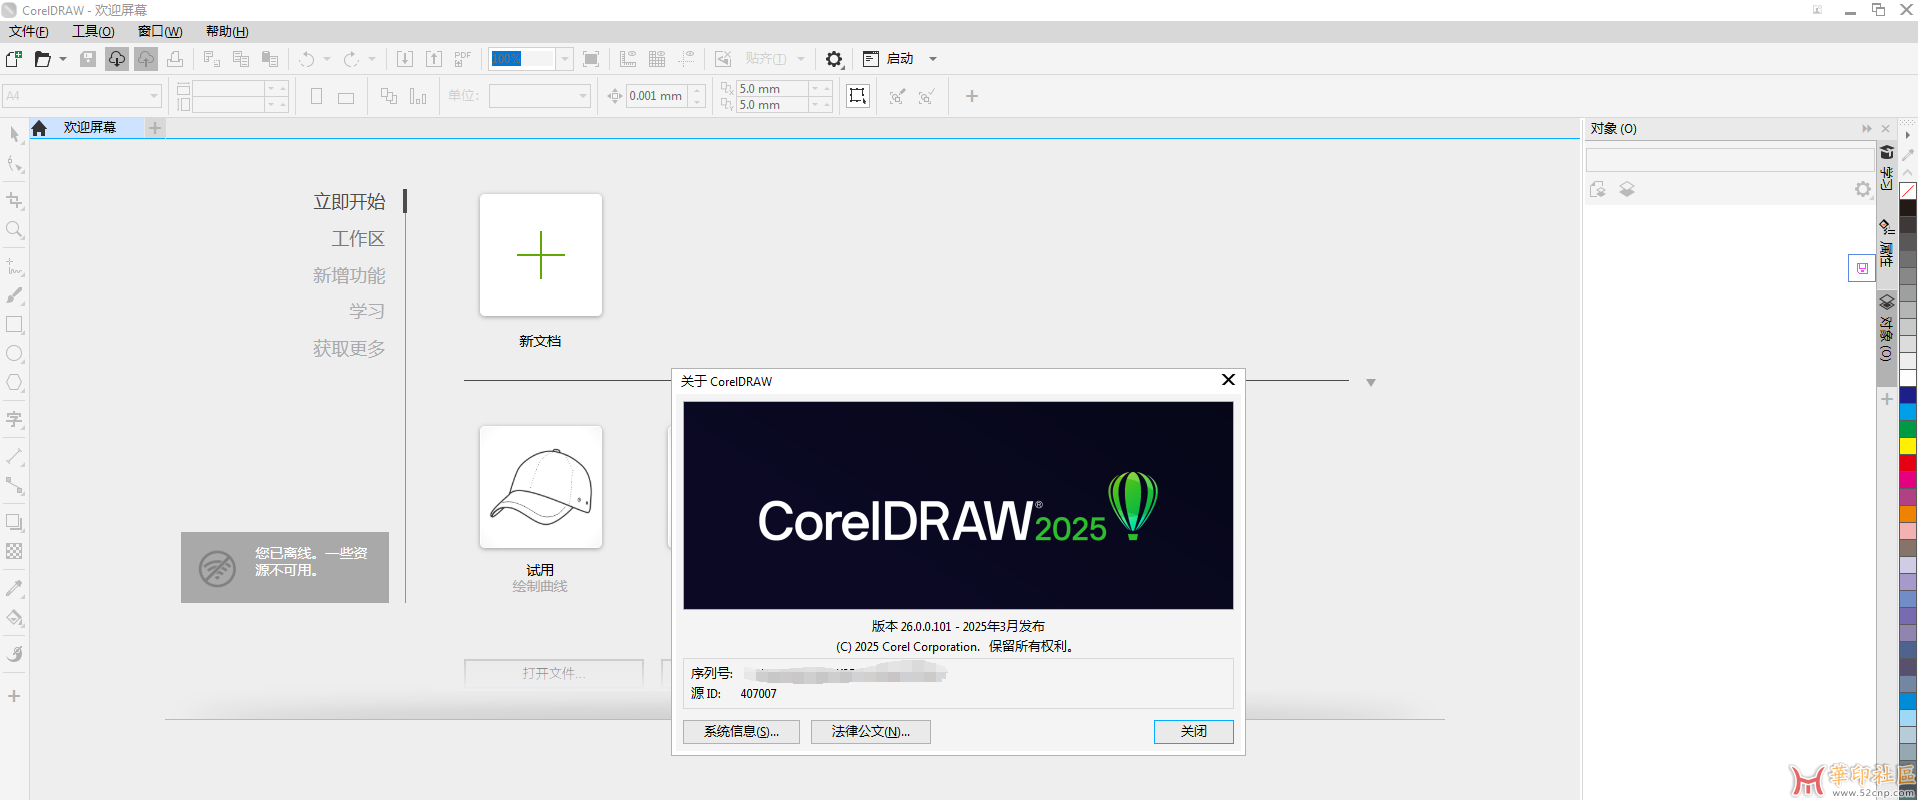Open the 文件 menu

point(29,32)
